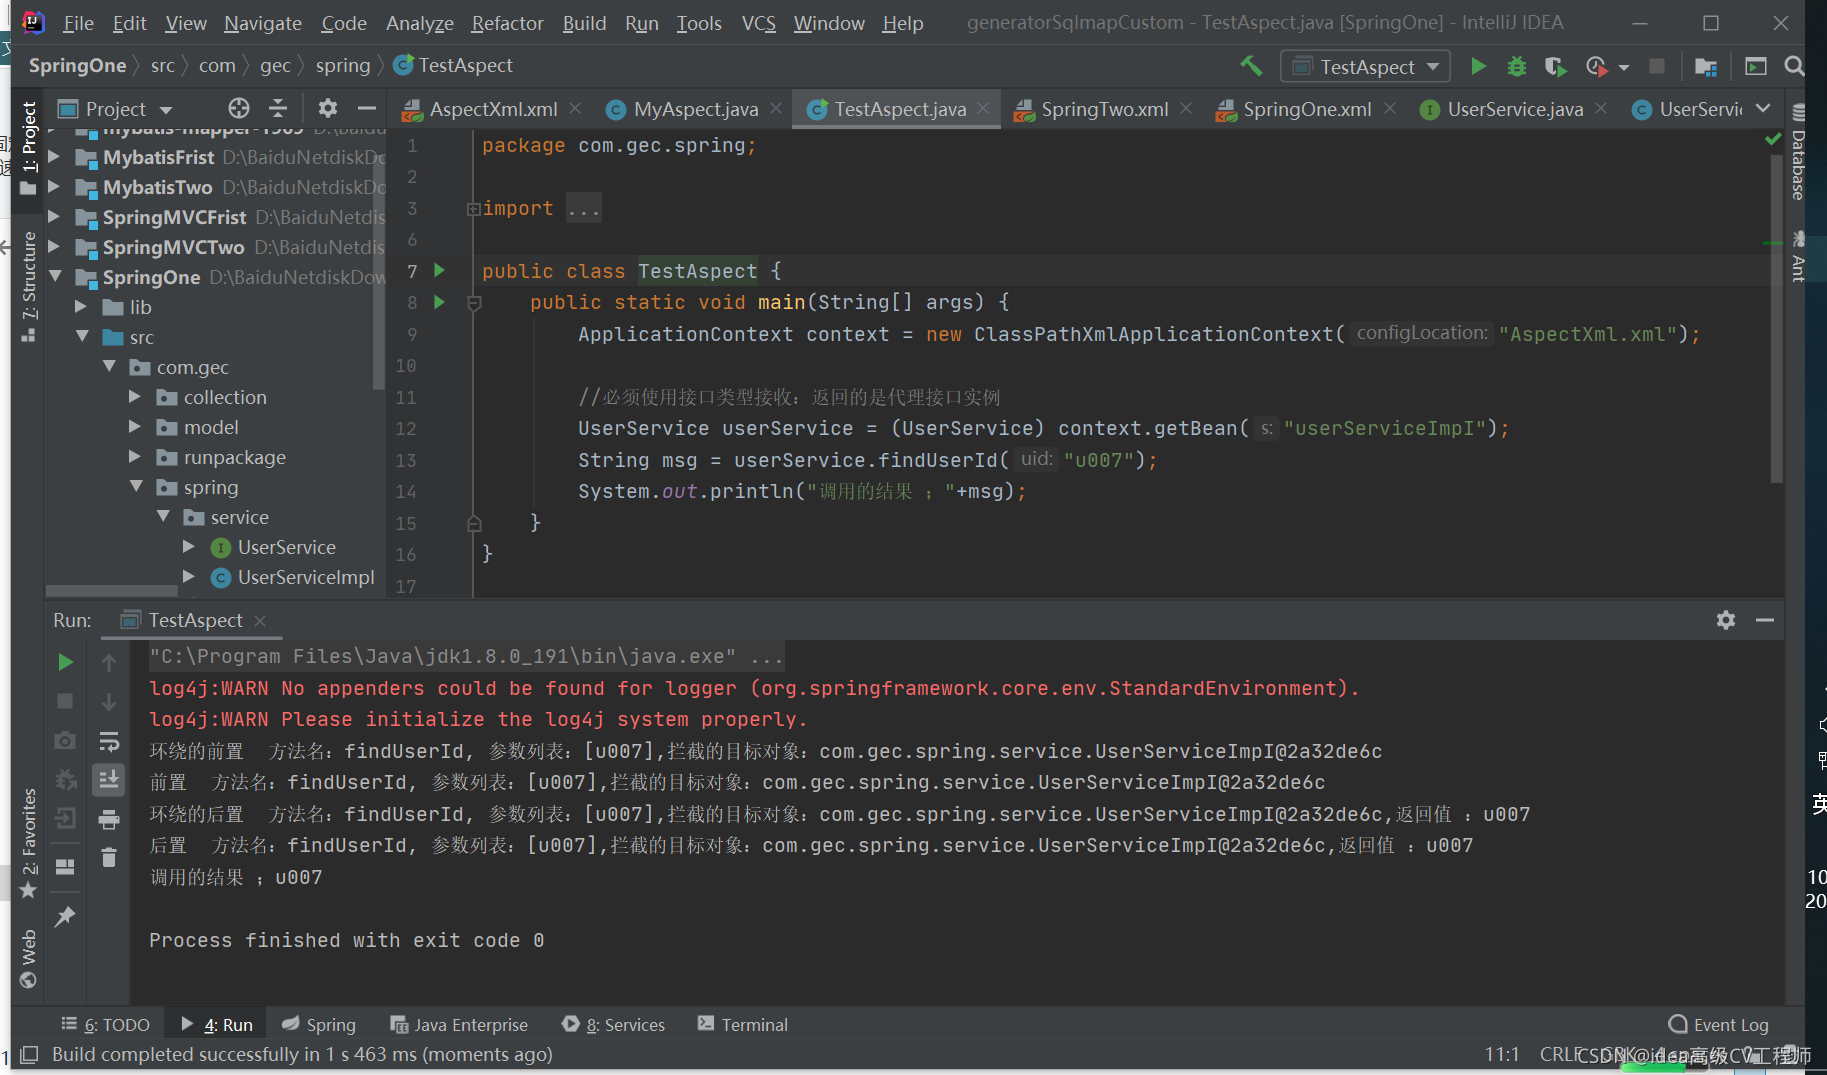Open the Event Log

pyautogui.click(x=1719, y=1024)
